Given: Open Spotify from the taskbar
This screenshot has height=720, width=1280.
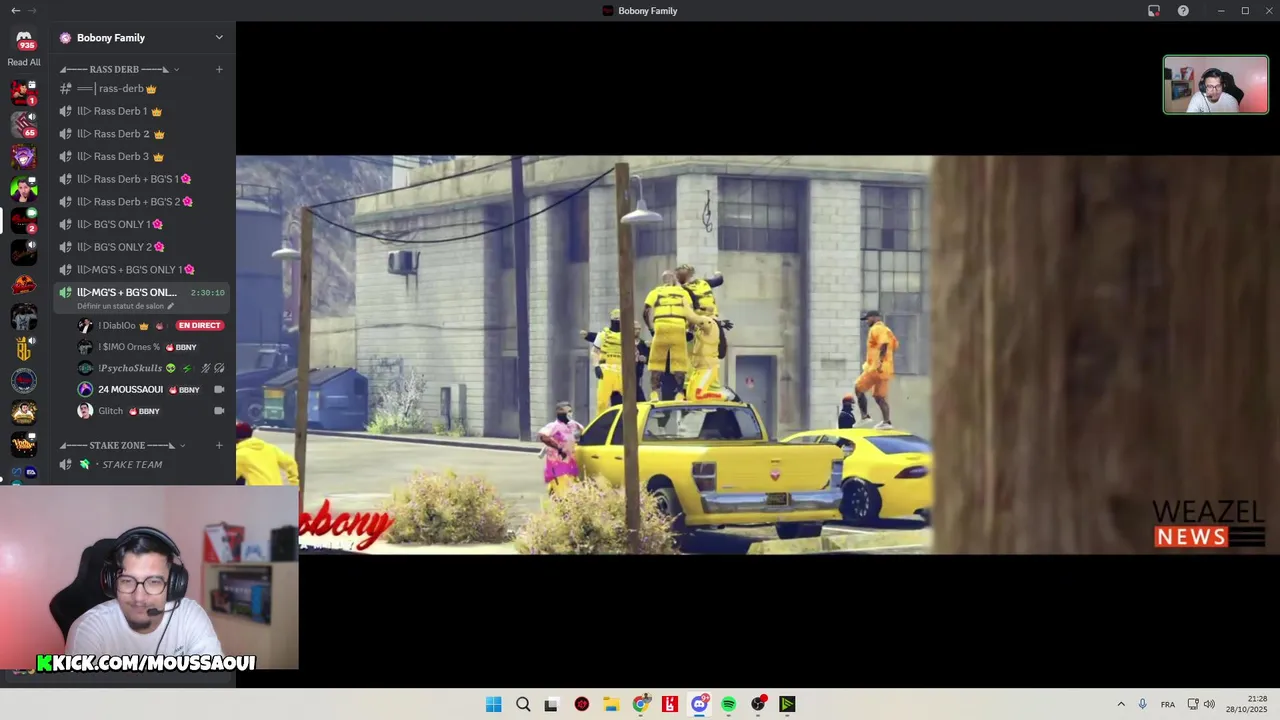Looking at the screenshot, I should [729, 704].
